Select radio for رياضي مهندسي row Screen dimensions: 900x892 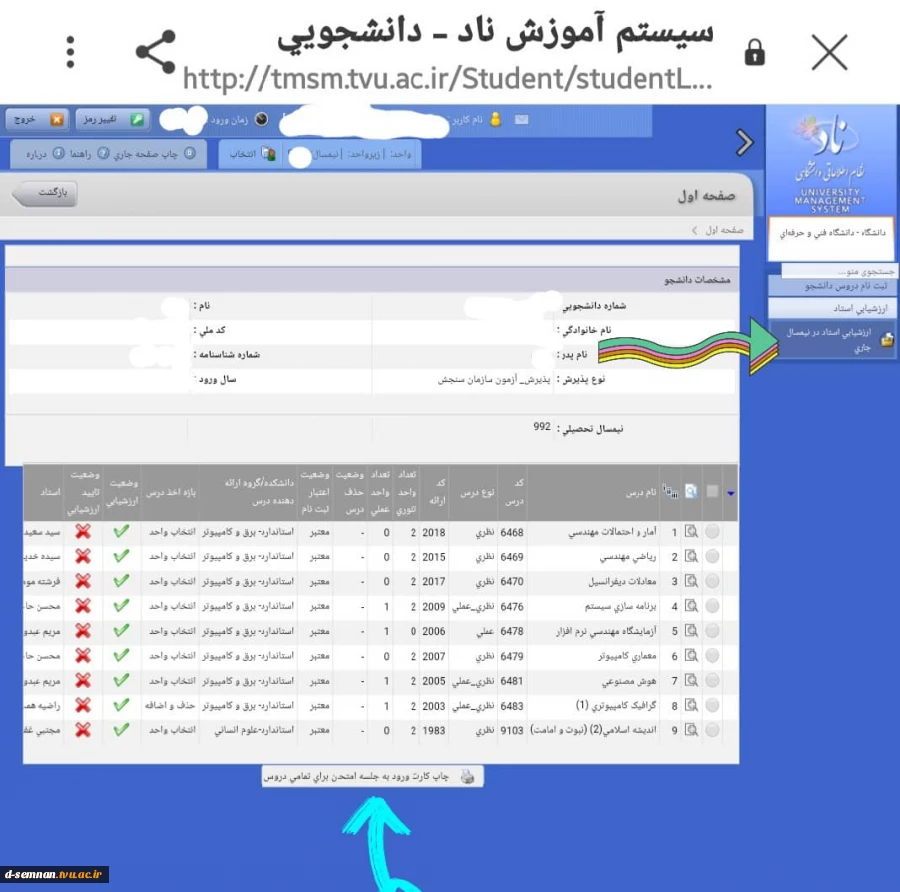click(x=712, y=556)
